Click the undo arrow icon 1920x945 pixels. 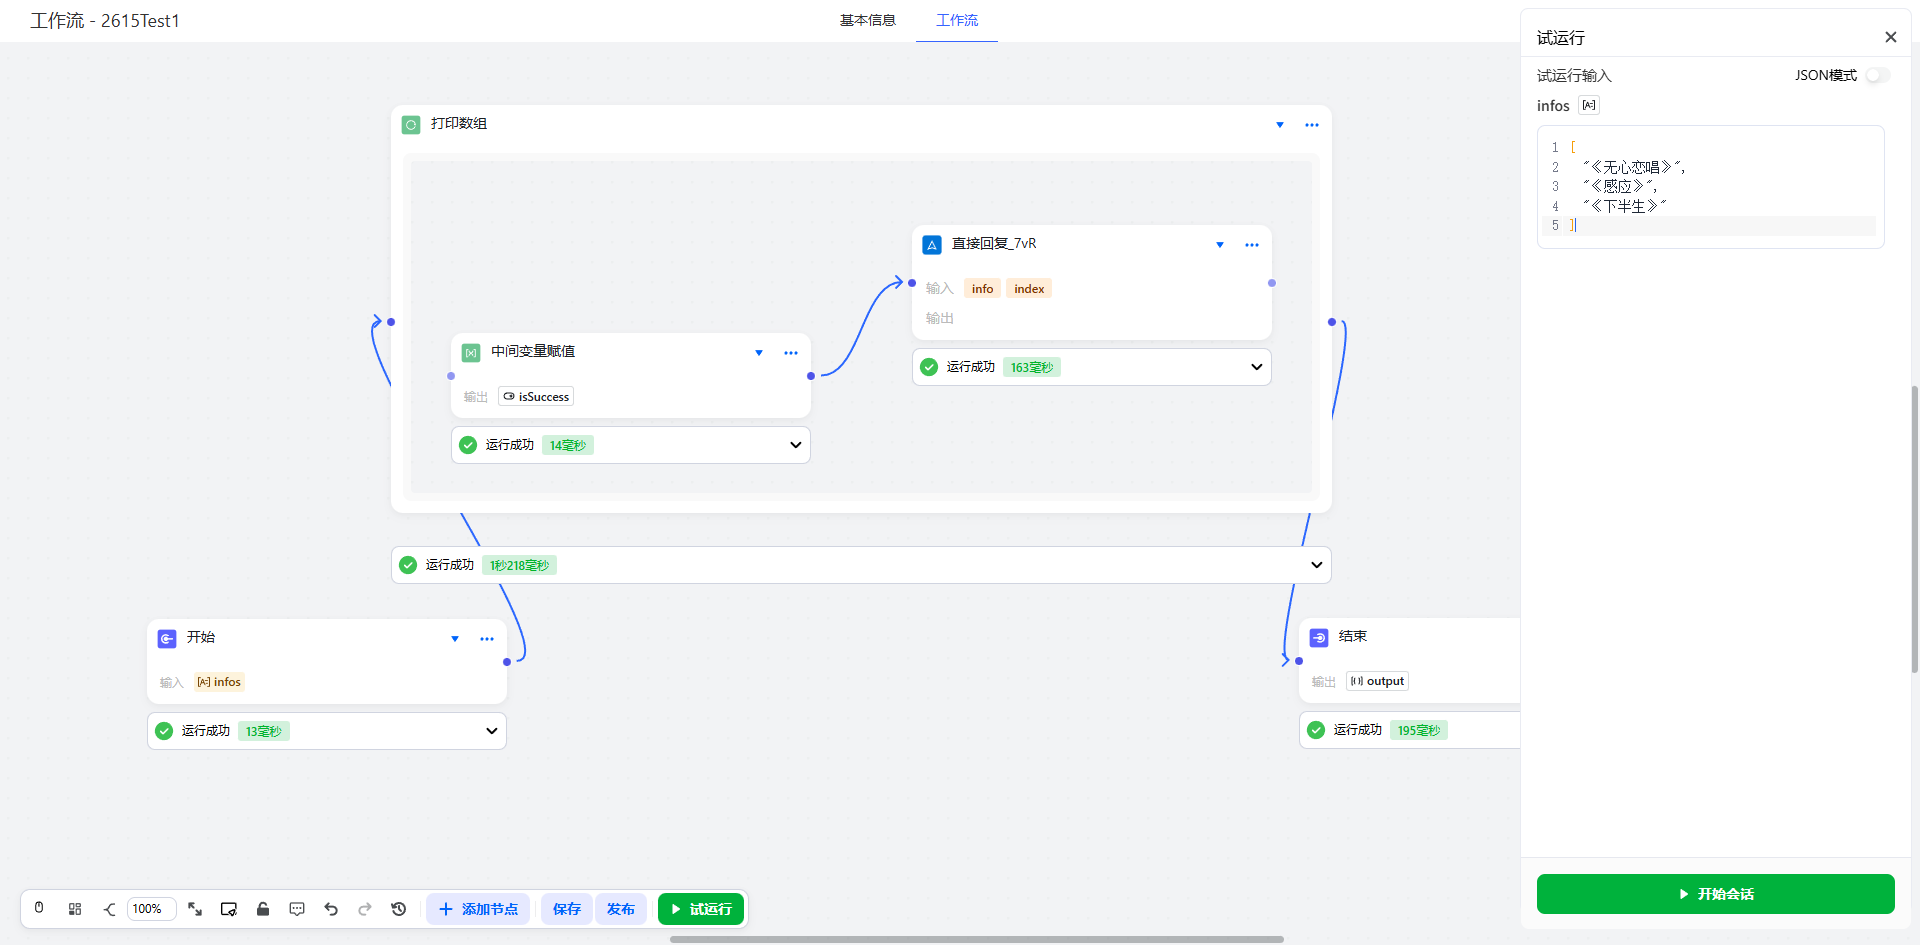coord(331,909)
